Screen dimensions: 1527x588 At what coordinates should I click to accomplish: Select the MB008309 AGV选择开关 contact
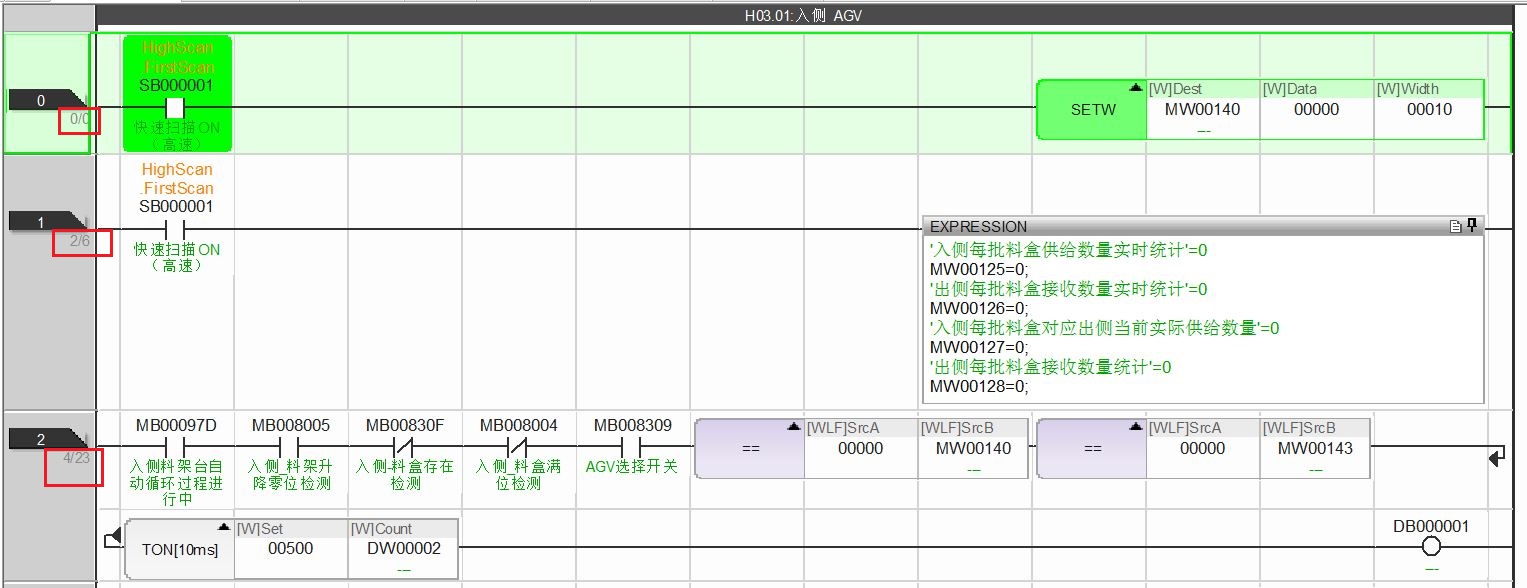point(632,447)
